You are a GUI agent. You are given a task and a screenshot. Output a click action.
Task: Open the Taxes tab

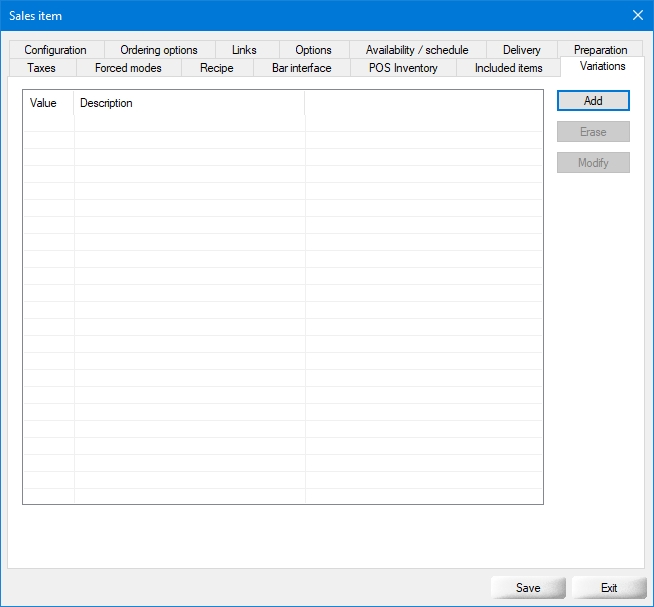(x=42, y=68)
